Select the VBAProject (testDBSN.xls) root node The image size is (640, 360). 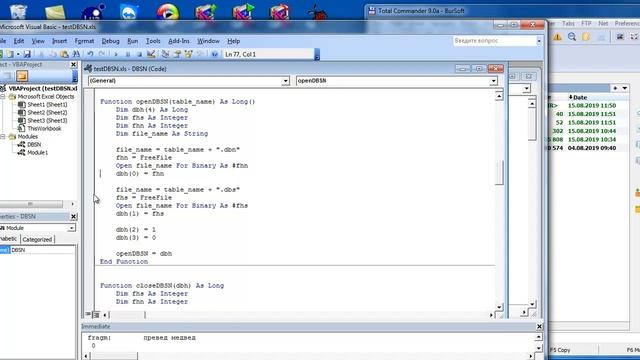point(42,89)
